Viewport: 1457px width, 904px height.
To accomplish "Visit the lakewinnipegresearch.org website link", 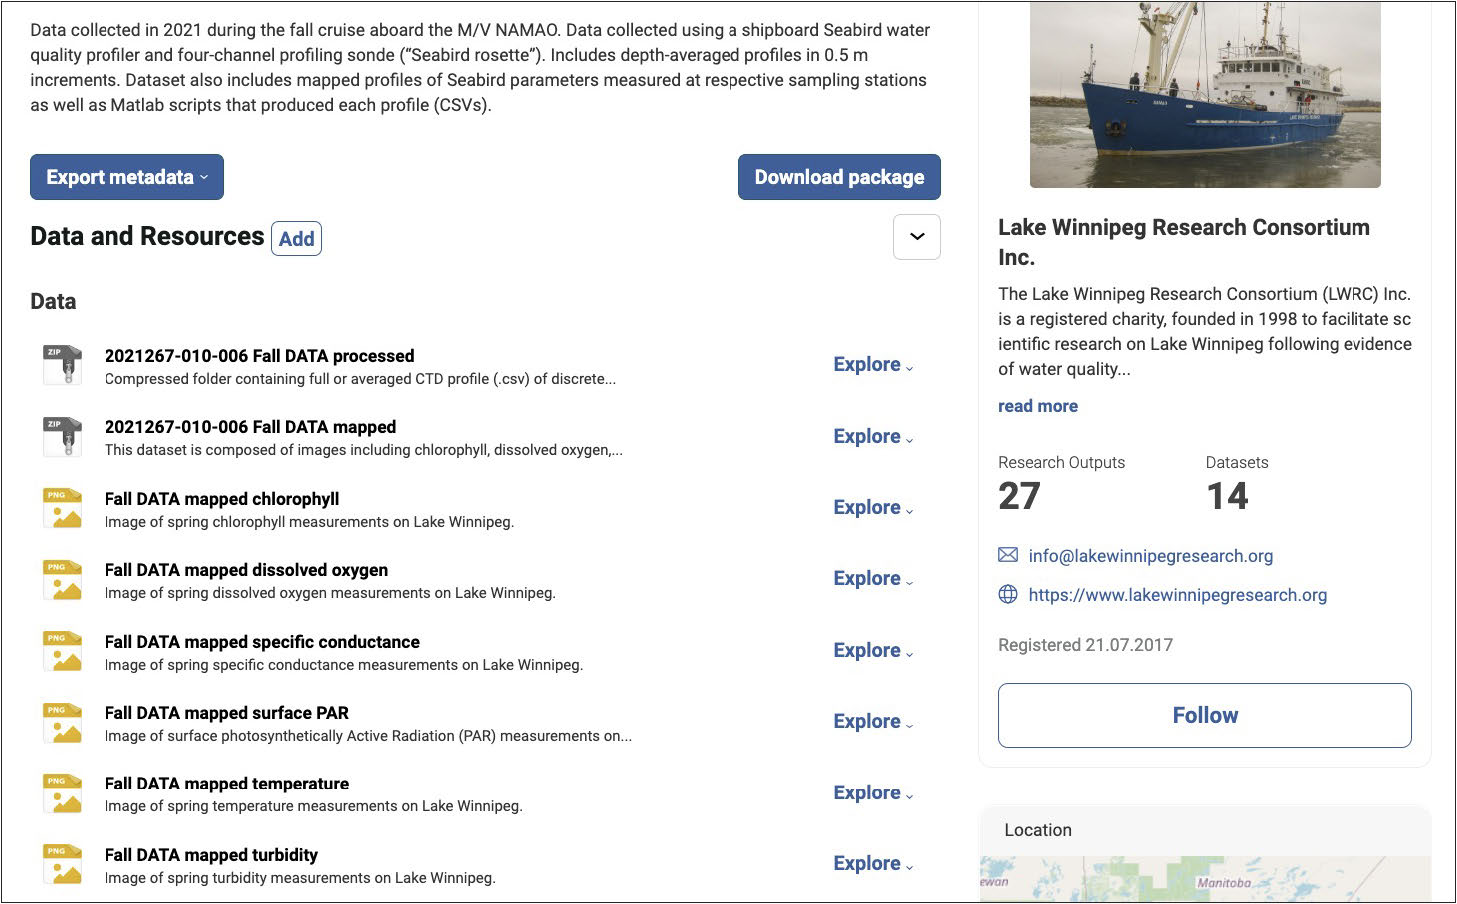I will point(1177,595).
